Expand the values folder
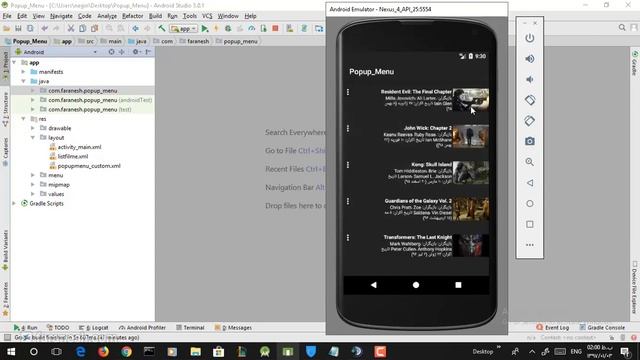The width and height of the screenshot is (640, 360). pyautogui.click(x=33, y=194)
